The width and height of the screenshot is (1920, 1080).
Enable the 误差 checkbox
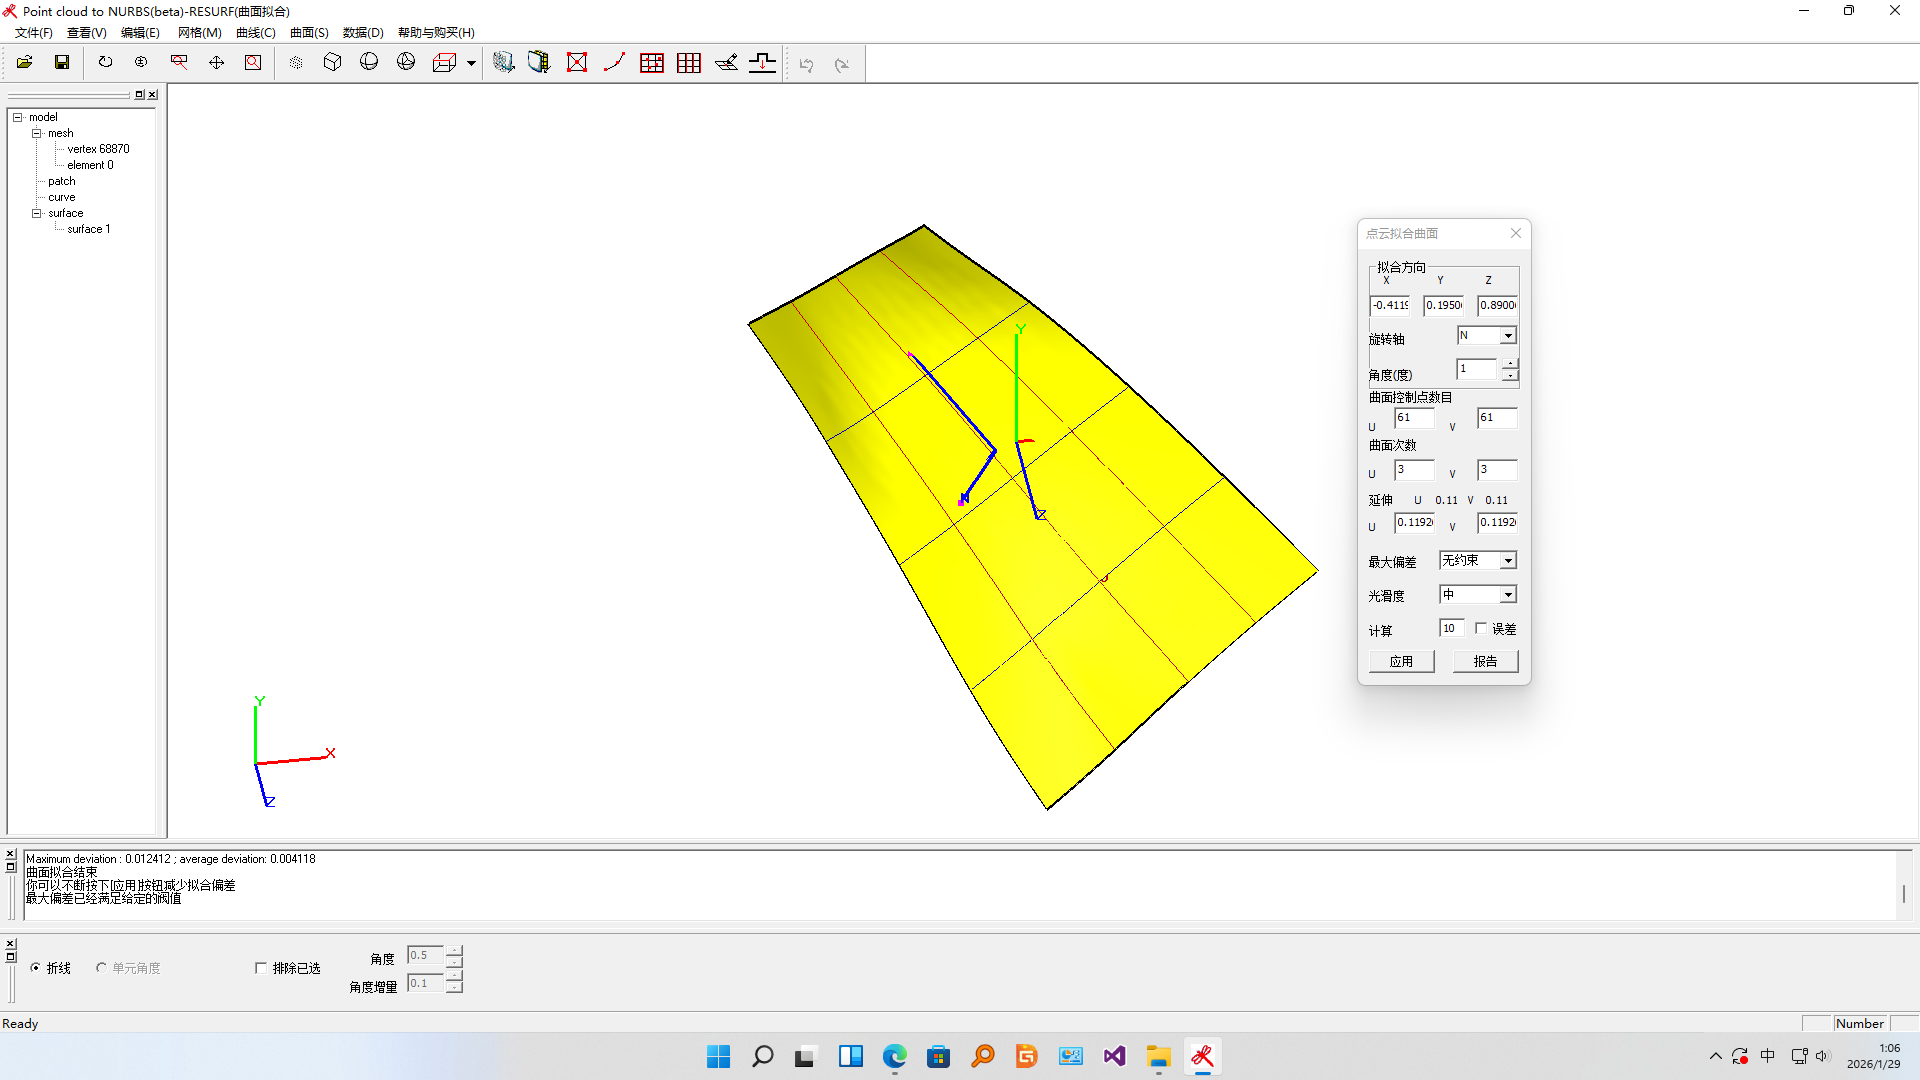pos(1481,629)
